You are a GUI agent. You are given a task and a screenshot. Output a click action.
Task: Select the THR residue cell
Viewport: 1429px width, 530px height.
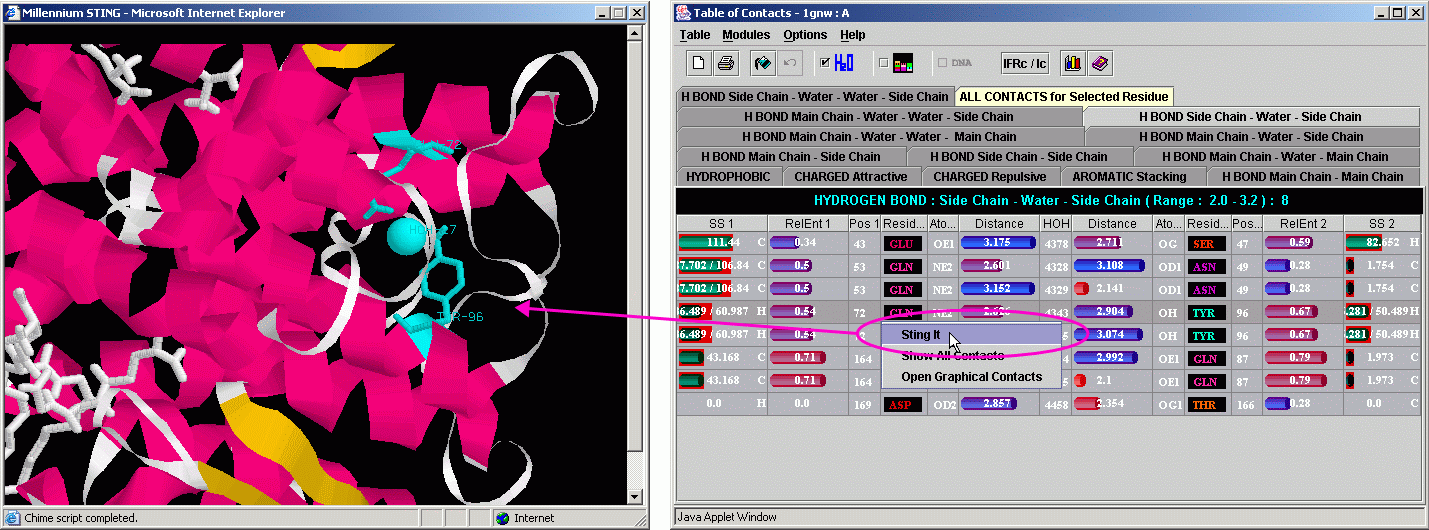[x=1207, y=405]
